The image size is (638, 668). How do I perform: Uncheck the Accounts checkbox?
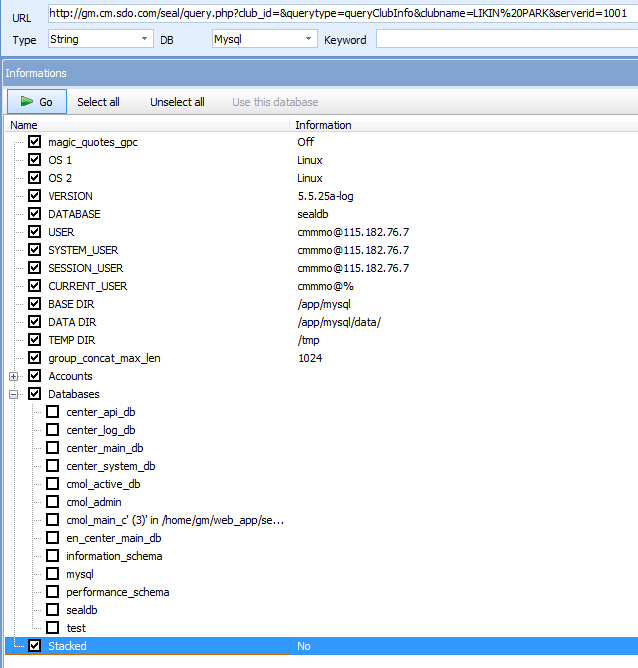(34, 376)
